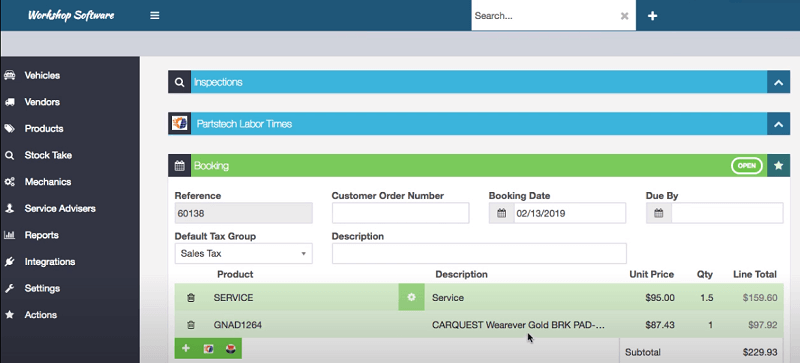Open the hamburger menu in the top bar
800x363 pixels.
pyautogui.click(x=155, y=15)
